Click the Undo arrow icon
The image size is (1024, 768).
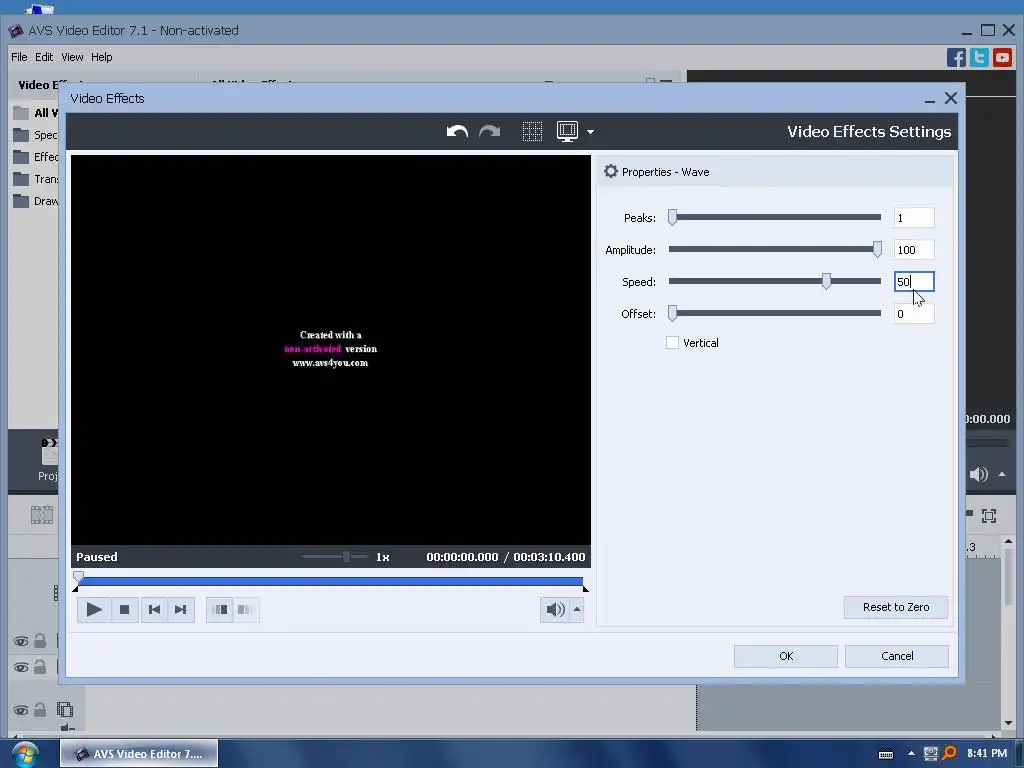point(457,132)
